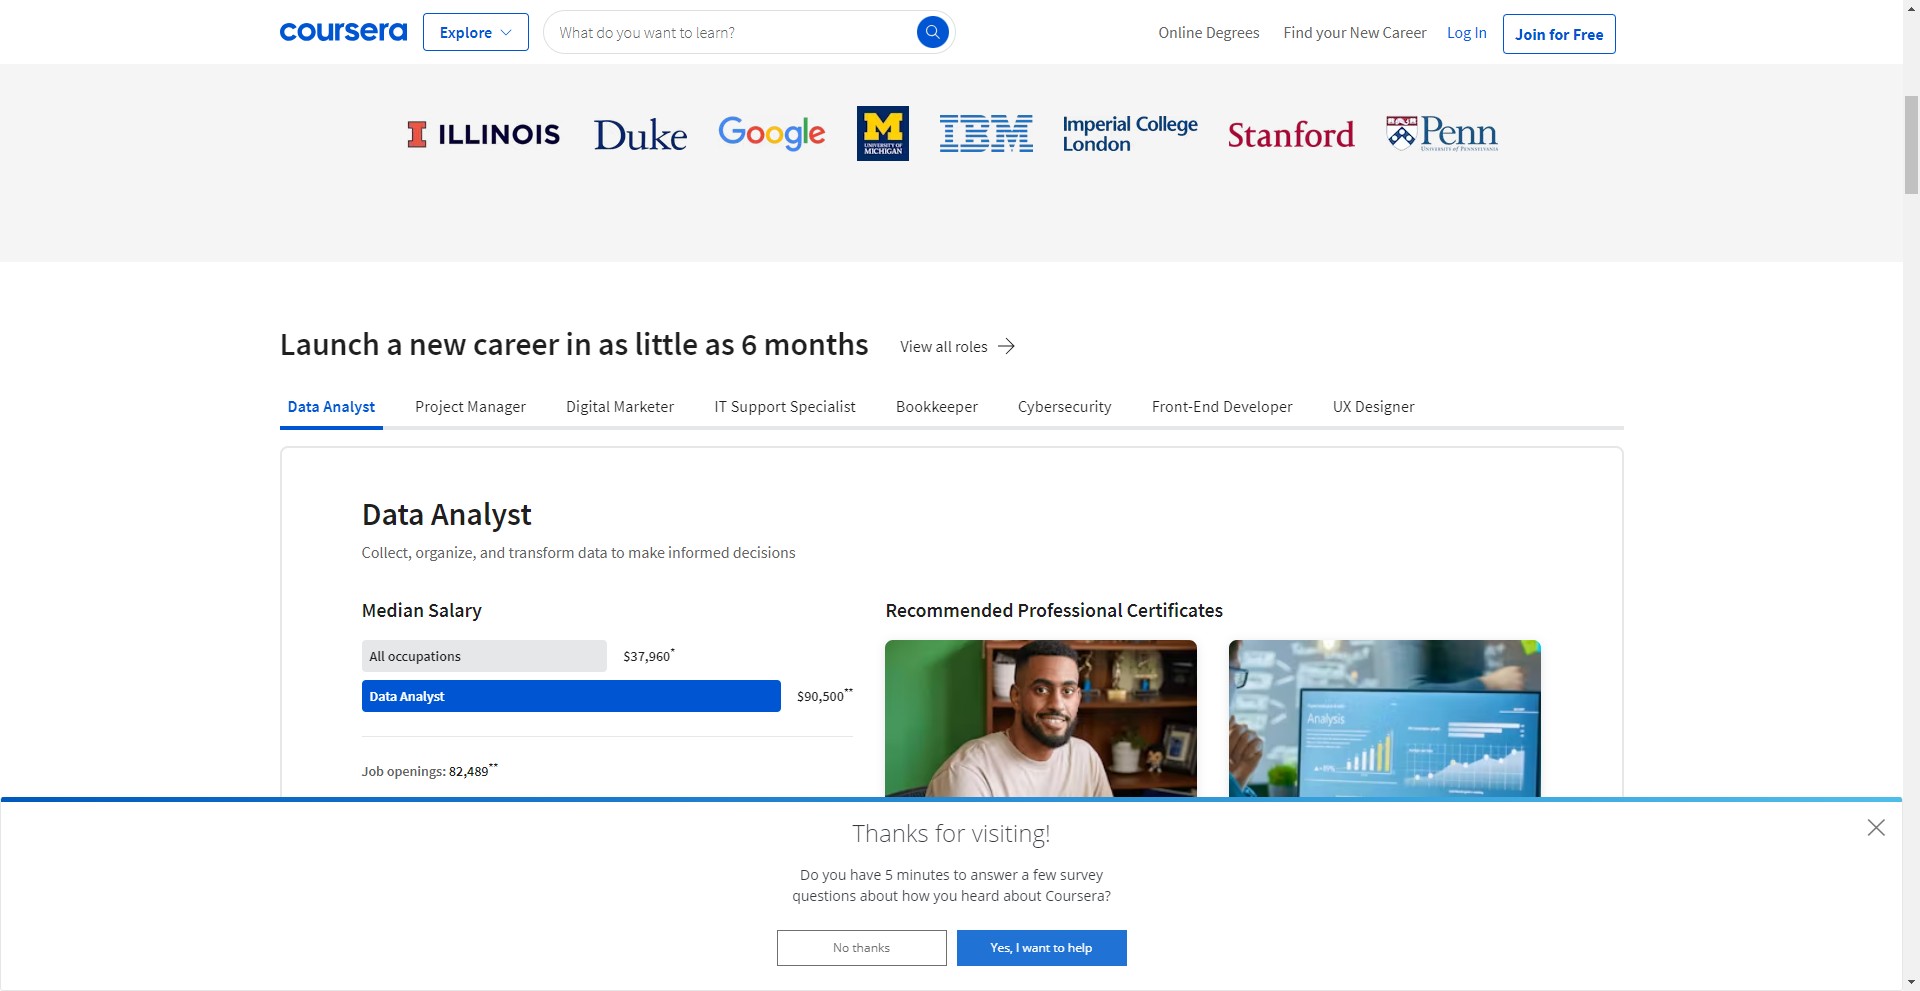Switch to the Project Manager tab

click(470, 407)
